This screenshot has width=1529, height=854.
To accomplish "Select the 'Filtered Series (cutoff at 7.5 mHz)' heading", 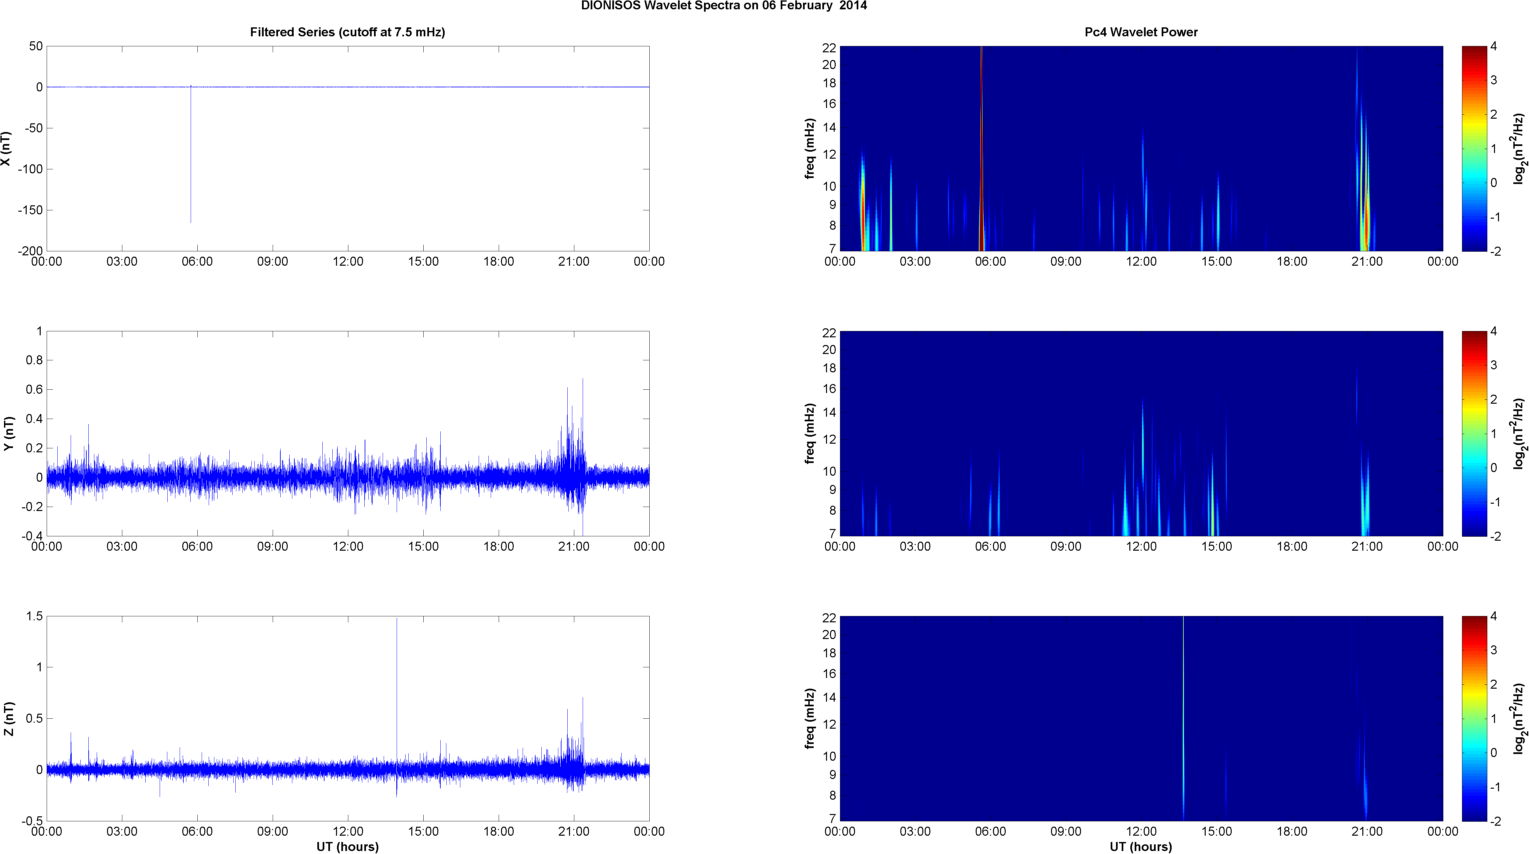I will click(347, 32).
